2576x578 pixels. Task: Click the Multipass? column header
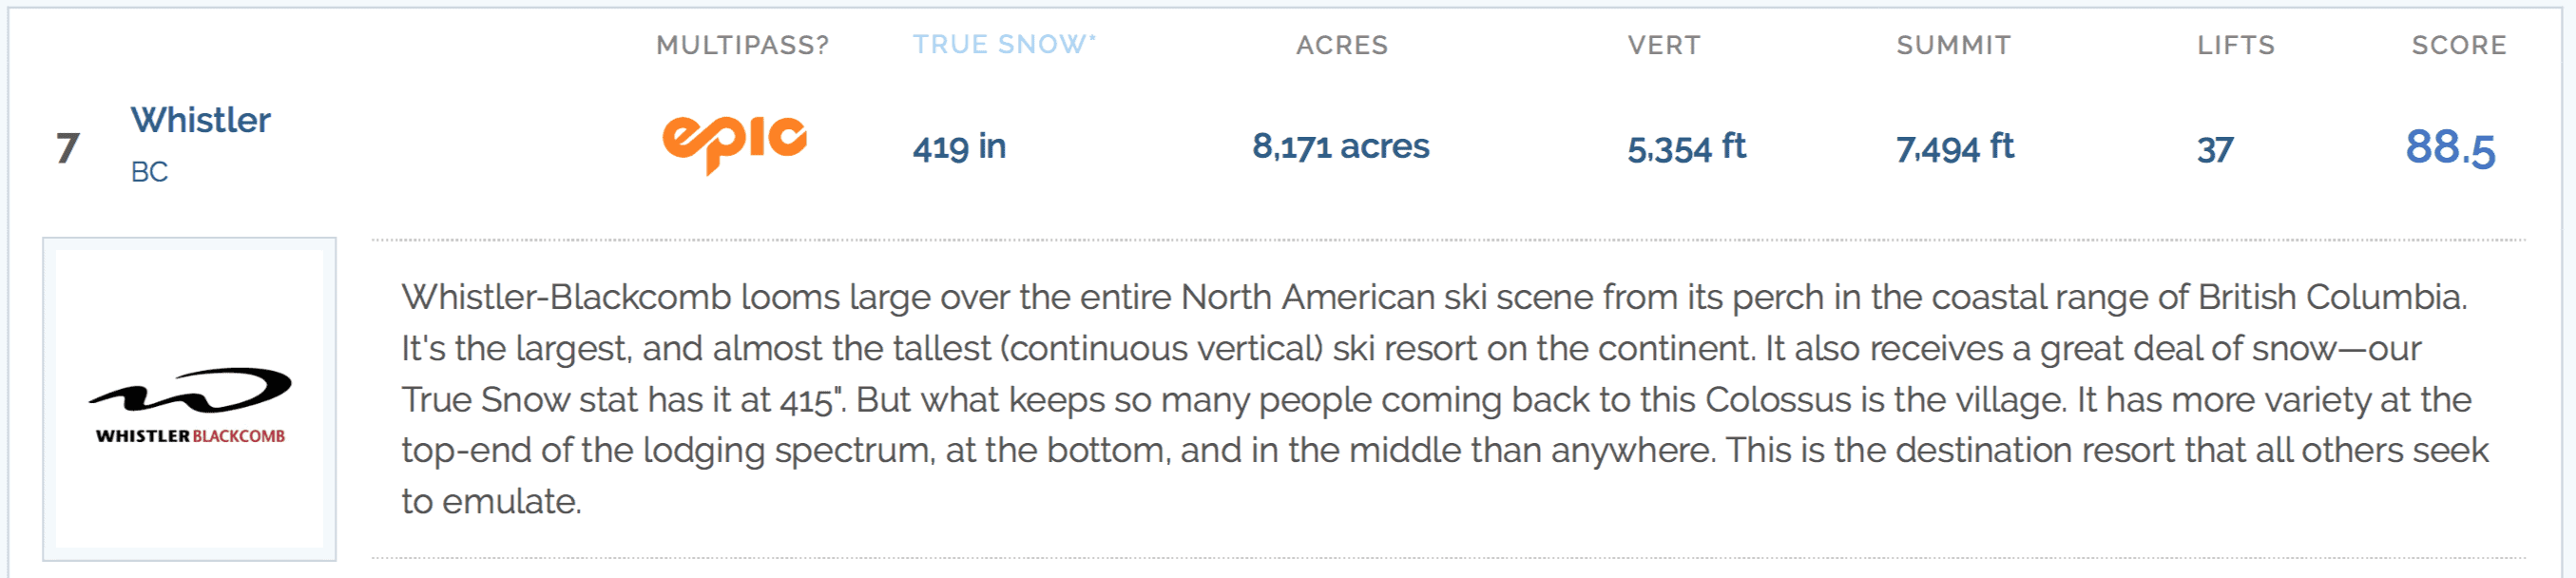(742, 45)
